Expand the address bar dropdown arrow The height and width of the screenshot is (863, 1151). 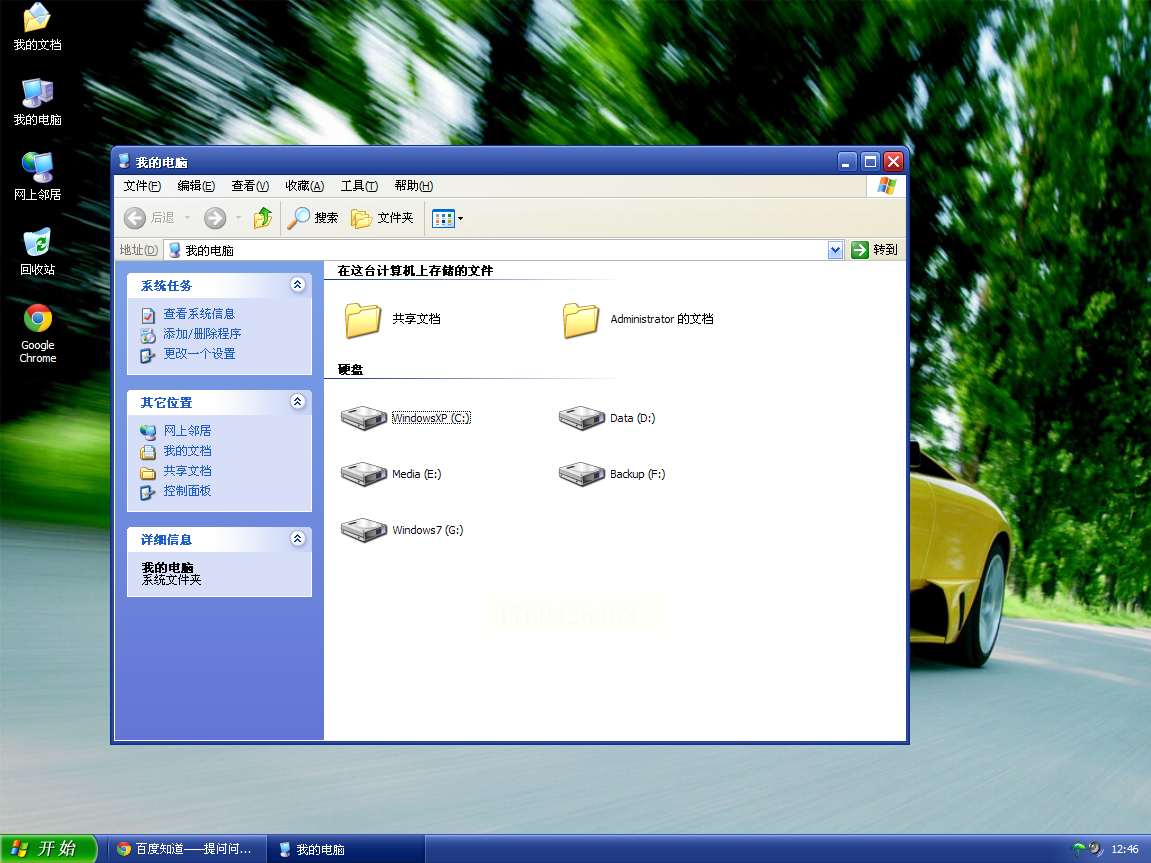coord(836,250)
